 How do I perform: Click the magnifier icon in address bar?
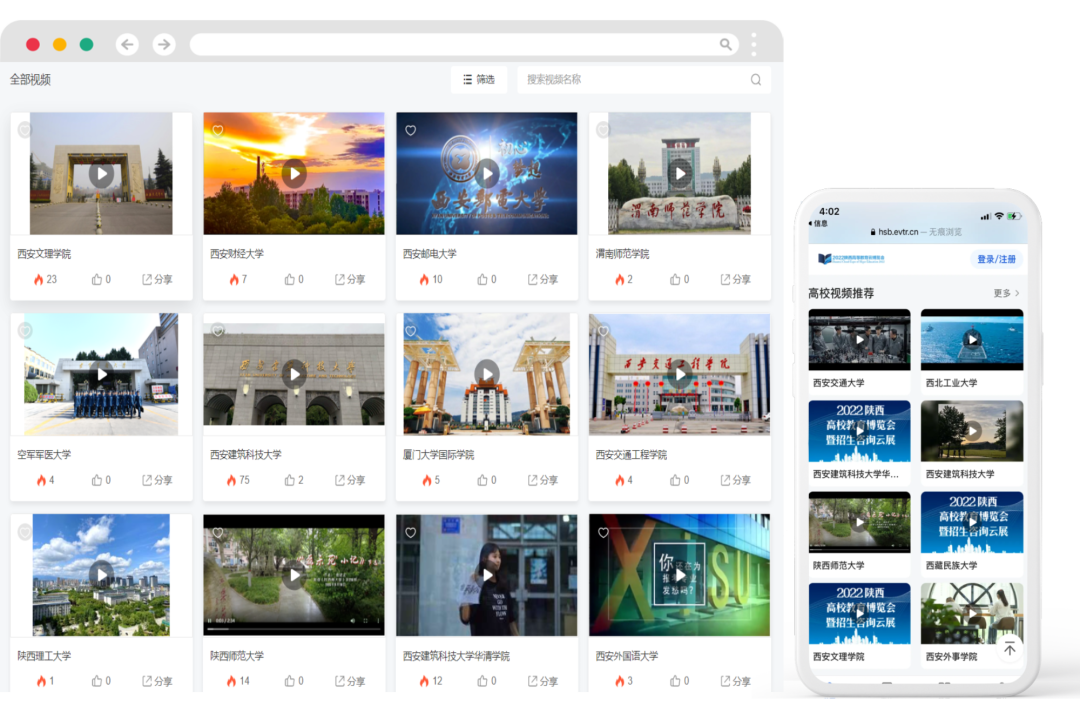pyautogui.click(x=726, y=45)
